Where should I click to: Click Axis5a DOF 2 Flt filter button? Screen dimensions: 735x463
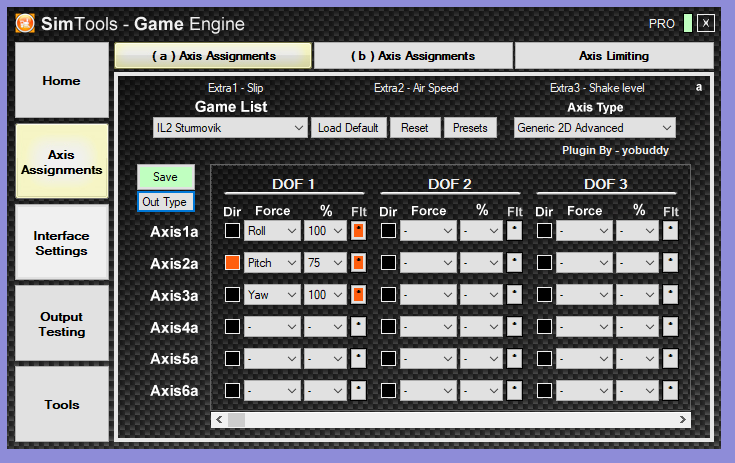coord(515,358)
